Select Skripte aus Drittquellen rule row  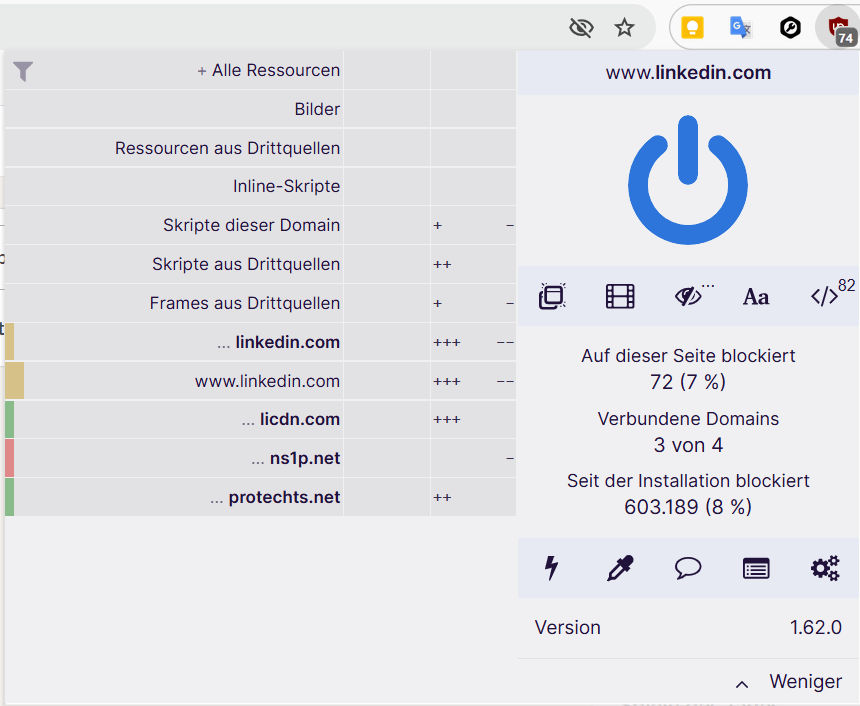(246, 265)
